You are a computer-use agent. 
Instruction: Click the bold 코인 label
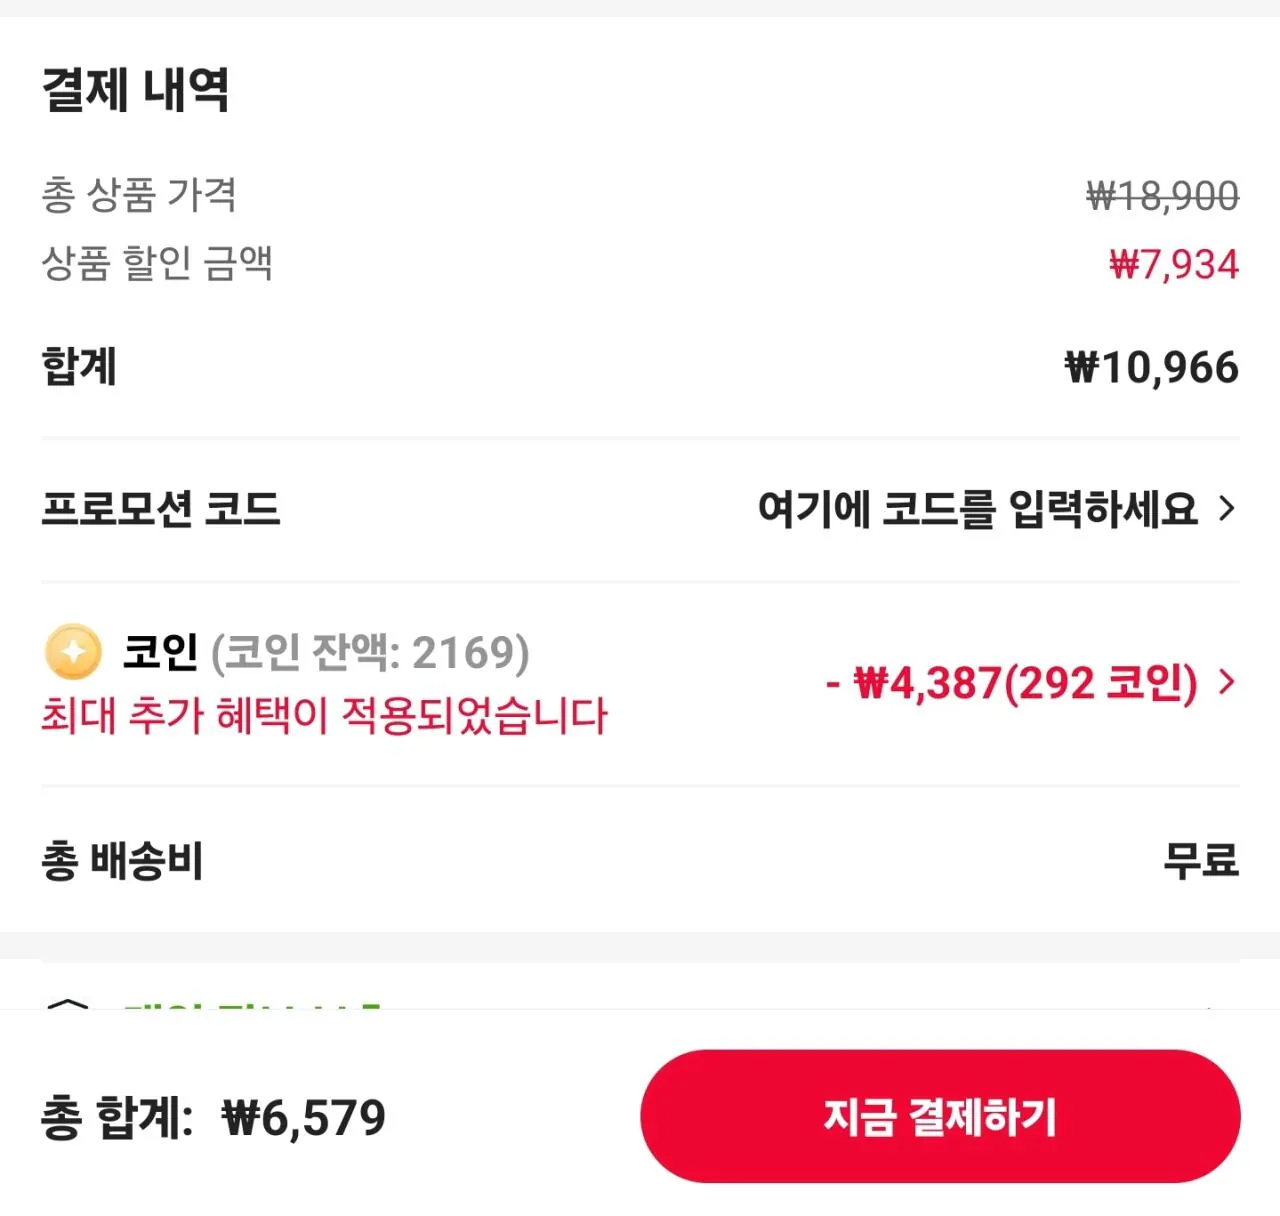[x=160, y=652]
